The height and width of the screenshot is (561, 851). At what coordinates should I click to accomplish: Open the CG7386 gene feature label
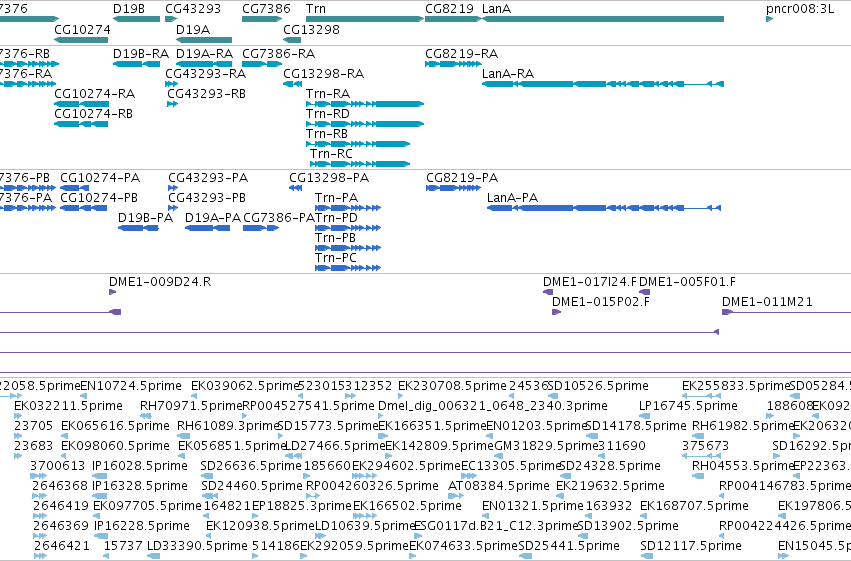click(266, 9)
